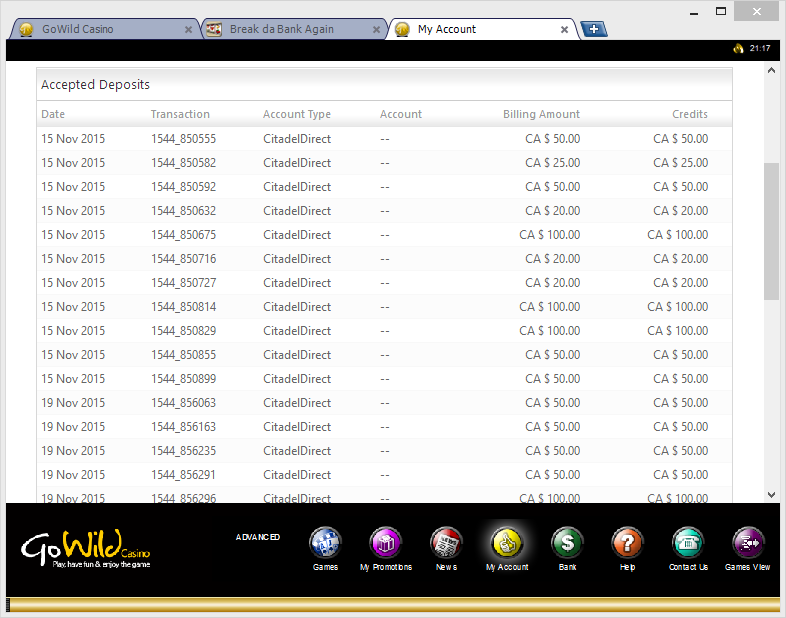
Task: Select transaction 1544_850582
Action: (183, 163)
